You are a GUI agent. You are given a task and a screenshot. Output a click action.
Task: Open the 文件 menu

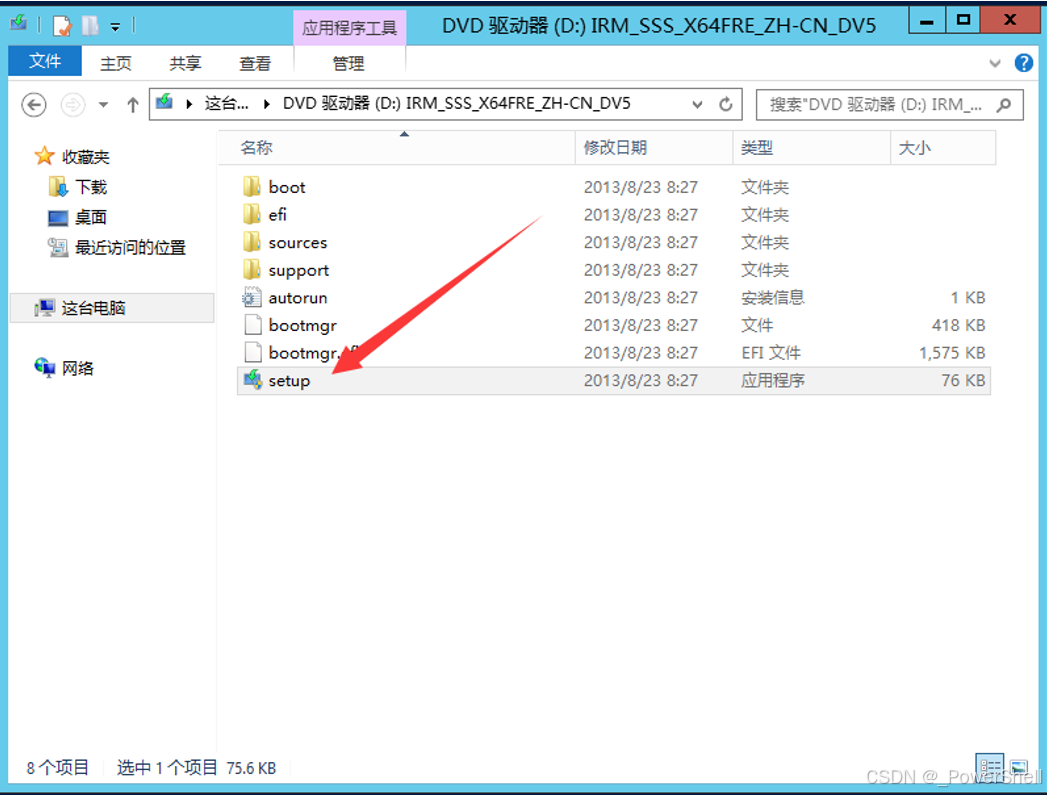(x=45, y=61)
